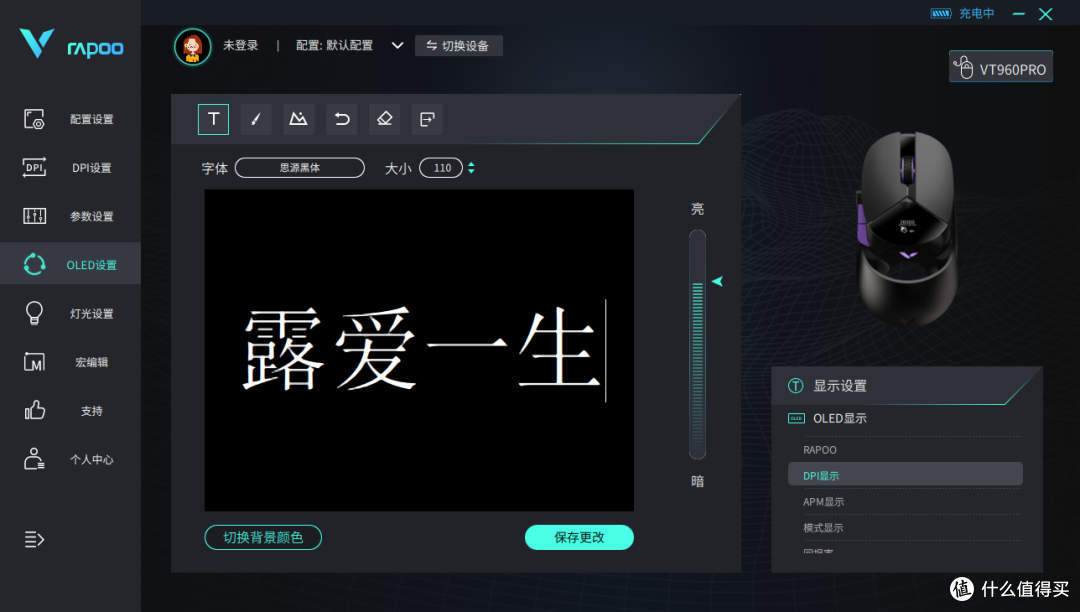
Task: Click the brightness slider track
Action: (697, 344)
